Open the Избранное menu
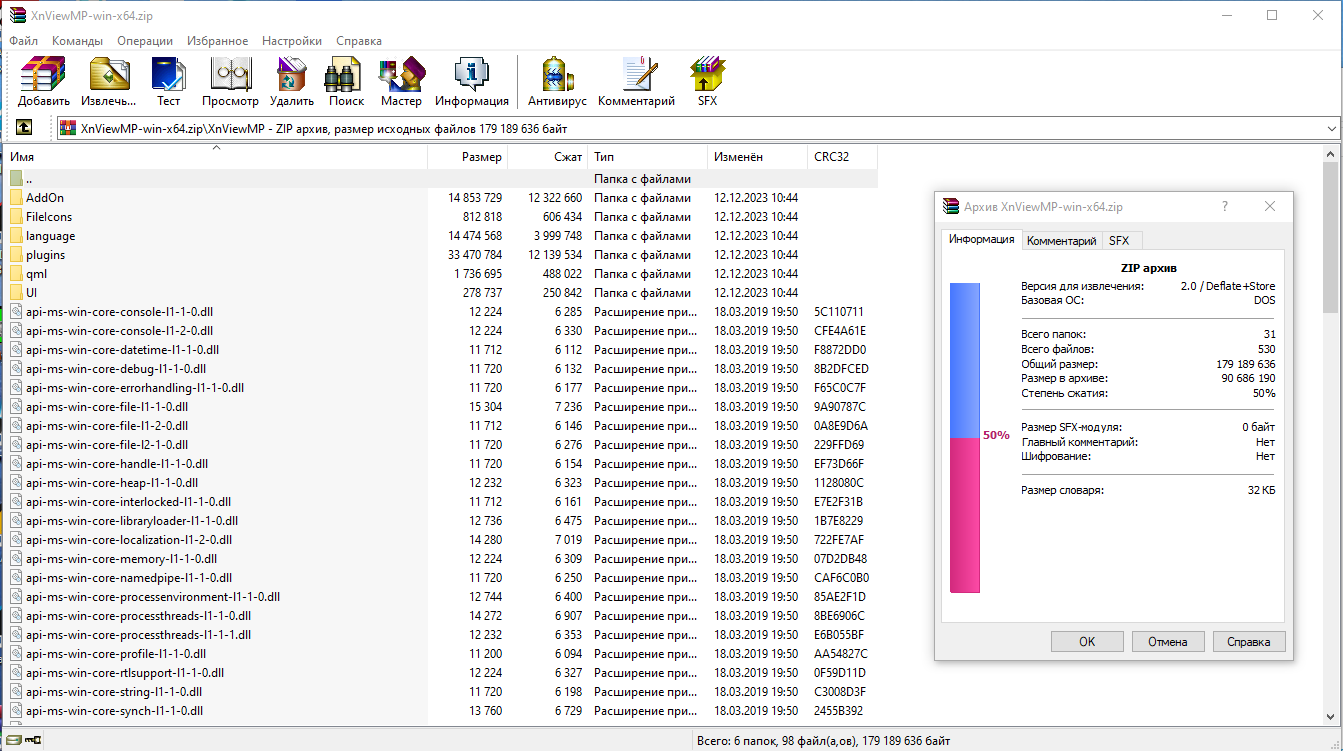The width and height of the screenshot is (1343, 751). pos(217,41)
